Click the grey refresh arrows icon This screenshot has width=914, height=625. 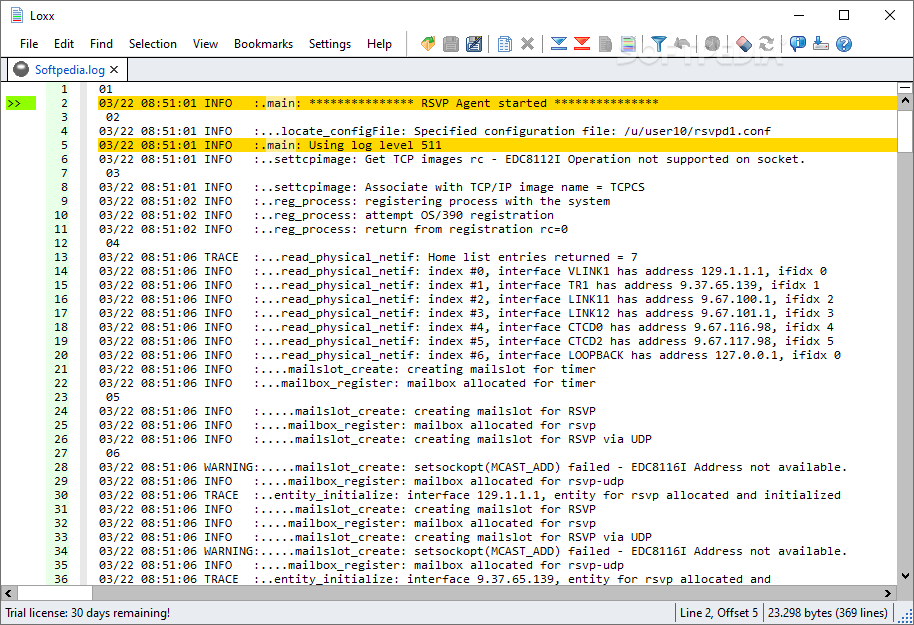767,44
